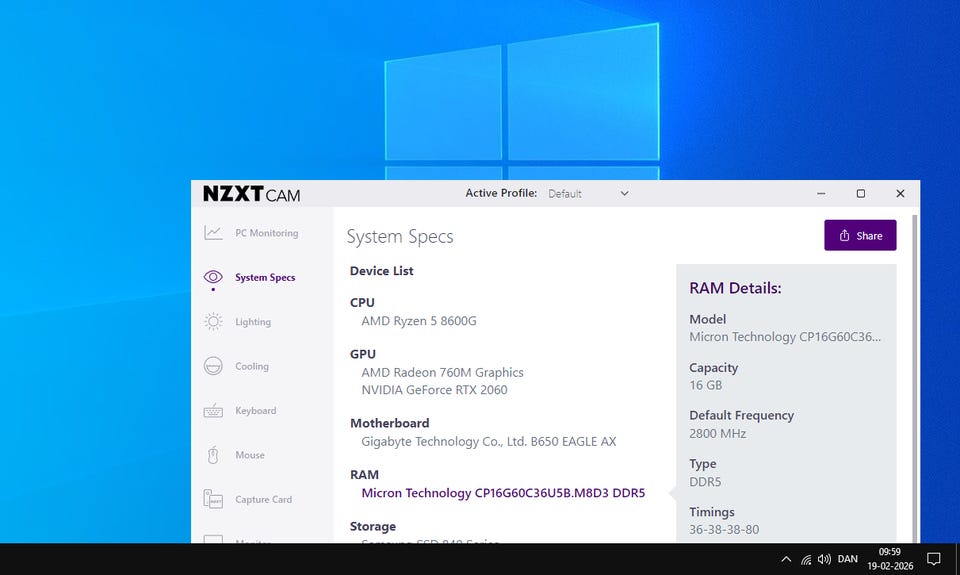Select the Keyboard icon in sidebar
The width and height of the screenshot is (960, 575).
tap(213, 411)
